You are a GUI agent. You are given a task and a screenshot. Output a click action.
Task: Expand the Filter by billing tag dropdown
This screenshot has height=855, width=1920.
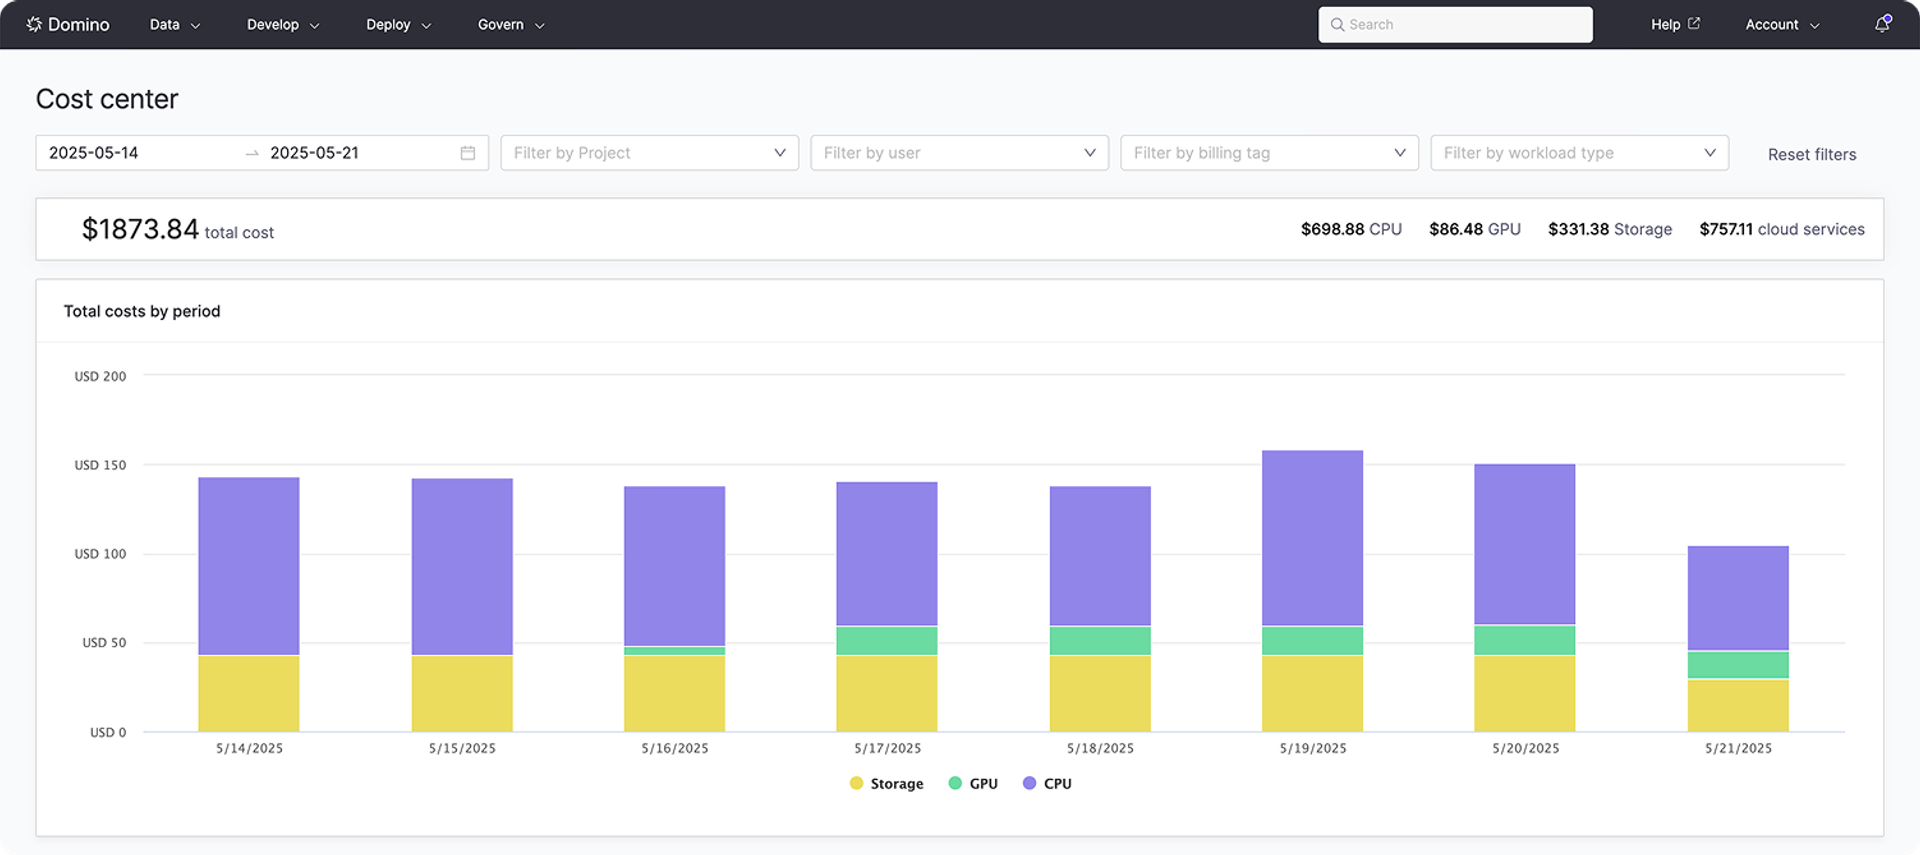1269,153
